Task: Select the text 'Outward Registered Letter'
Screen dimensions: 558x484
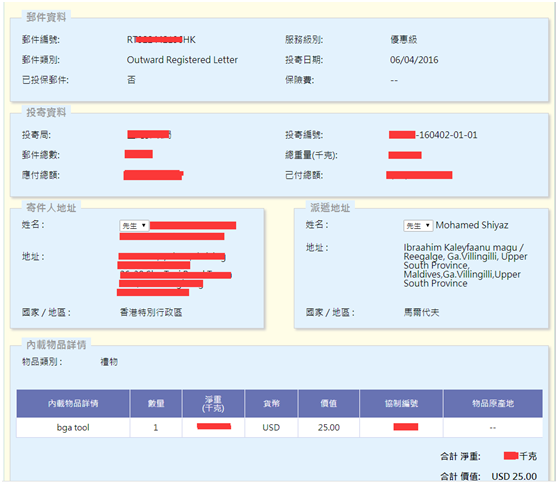Action: (x=182, y=60)
